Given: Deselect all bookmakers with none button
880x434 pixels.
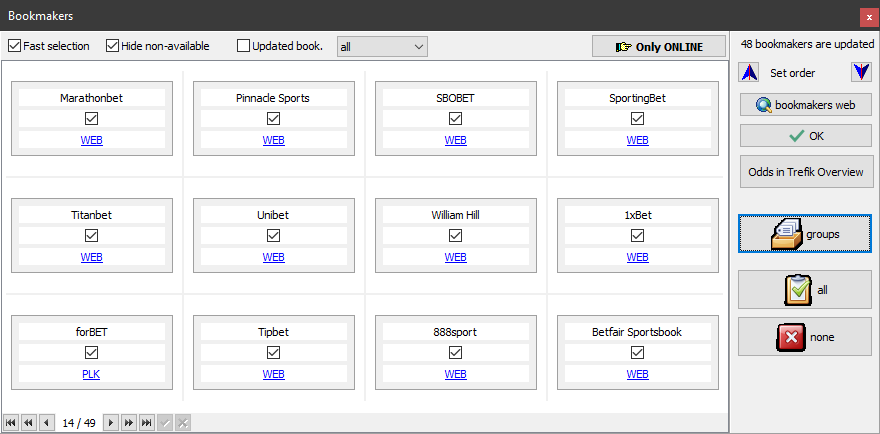Looking at the screenshot, I should (x=806, y=337).
